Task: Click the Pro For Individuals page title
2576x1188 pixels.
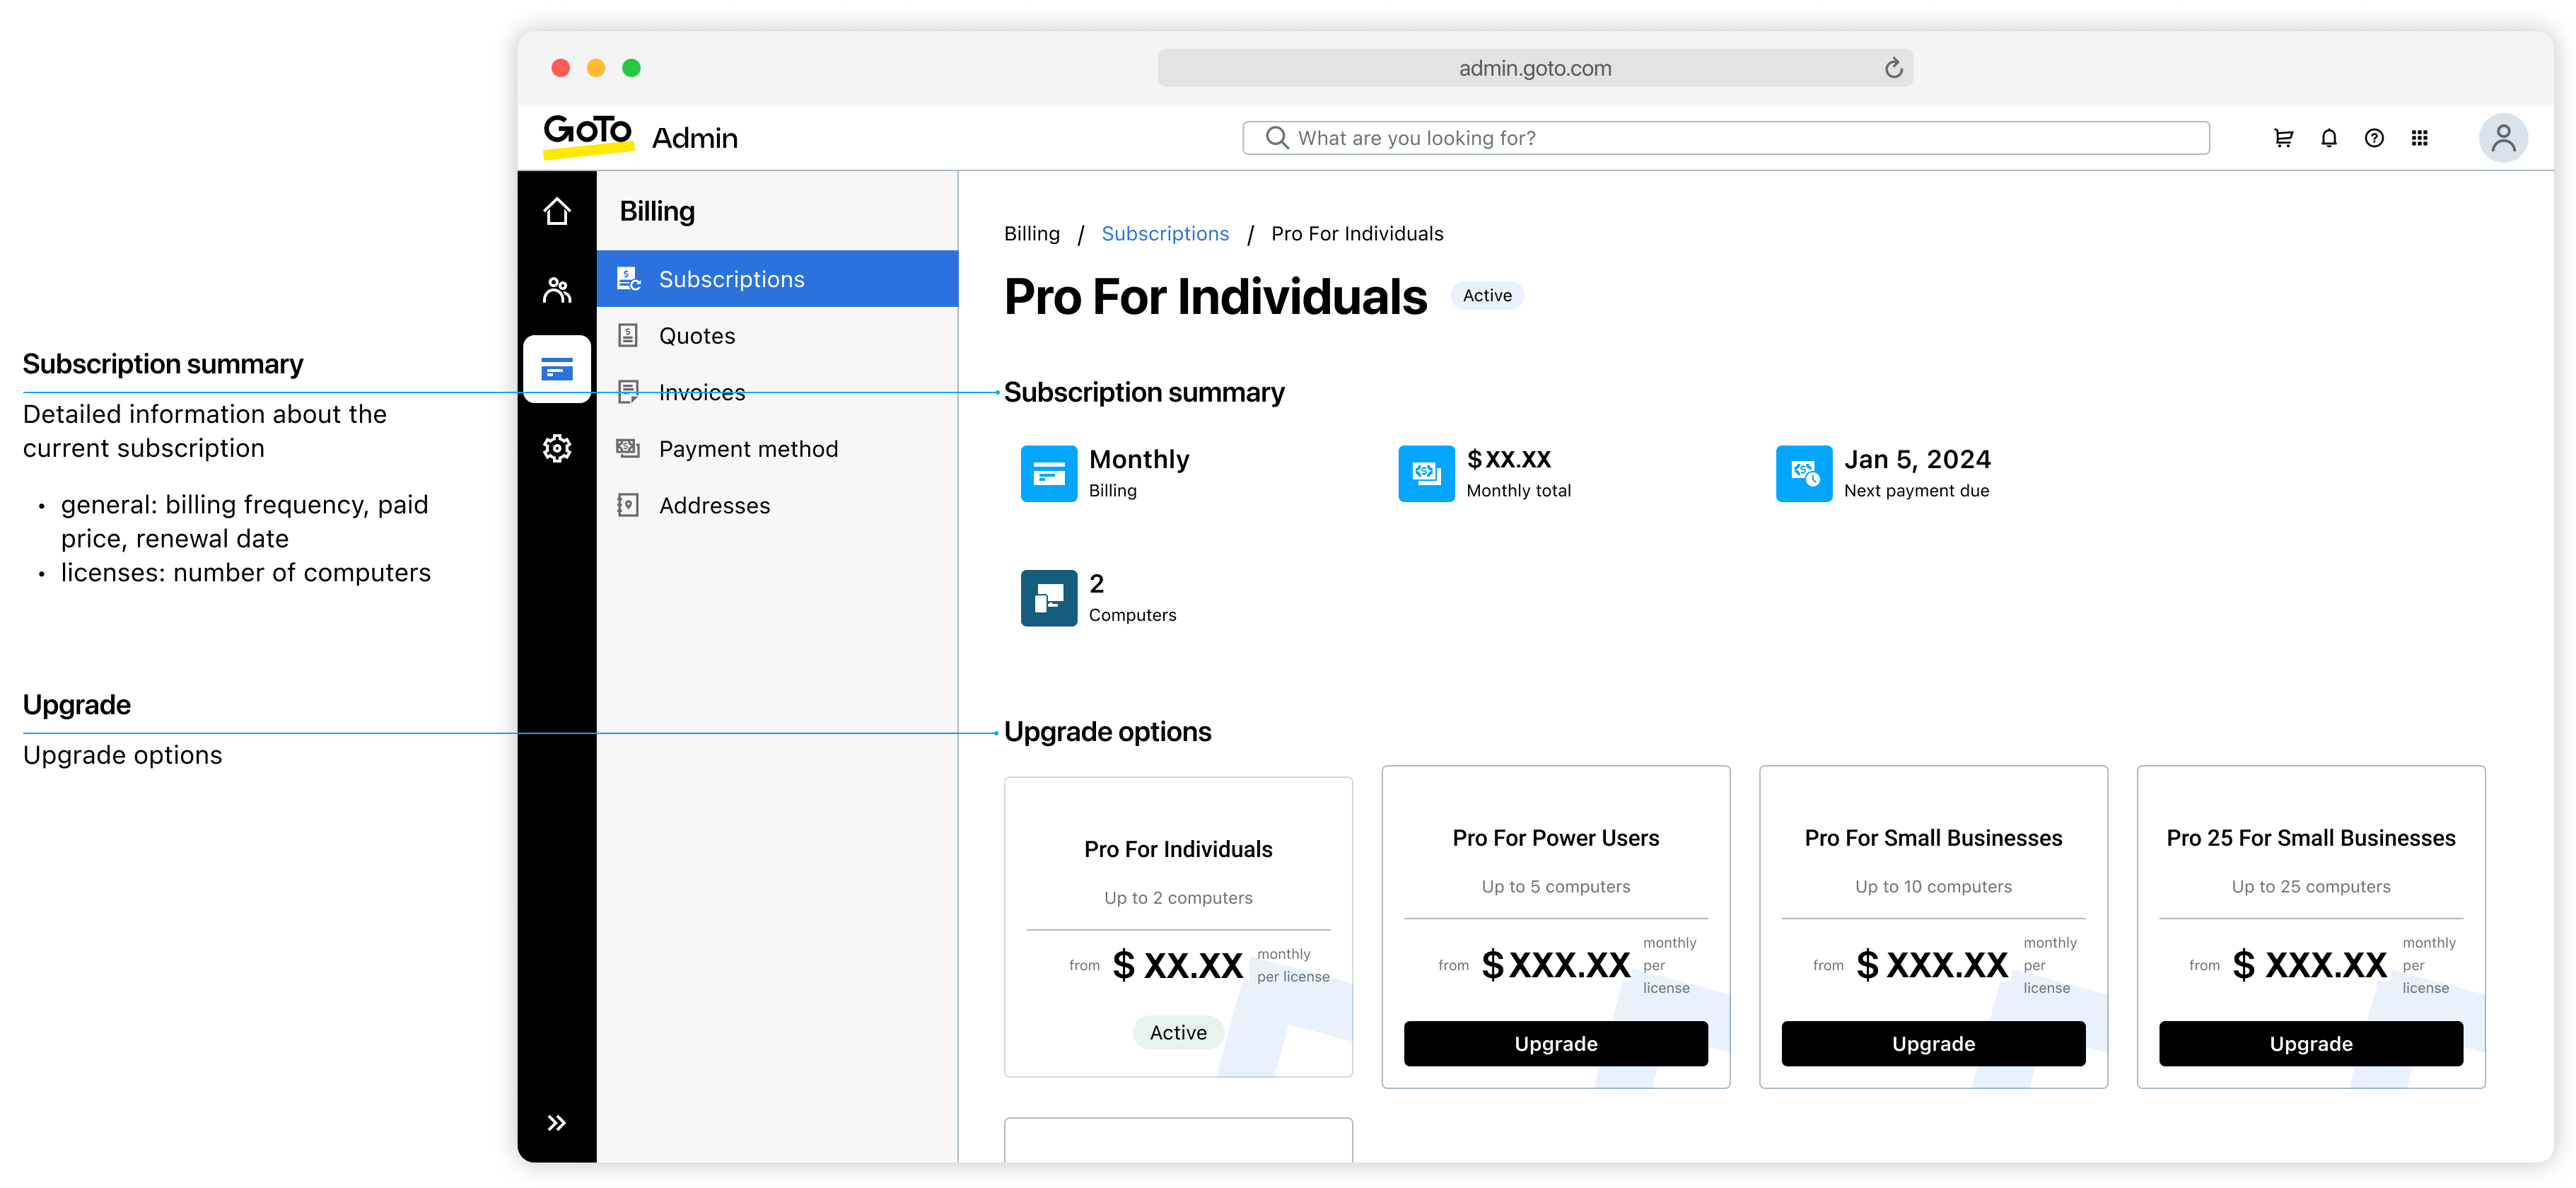Action: 1215,297
